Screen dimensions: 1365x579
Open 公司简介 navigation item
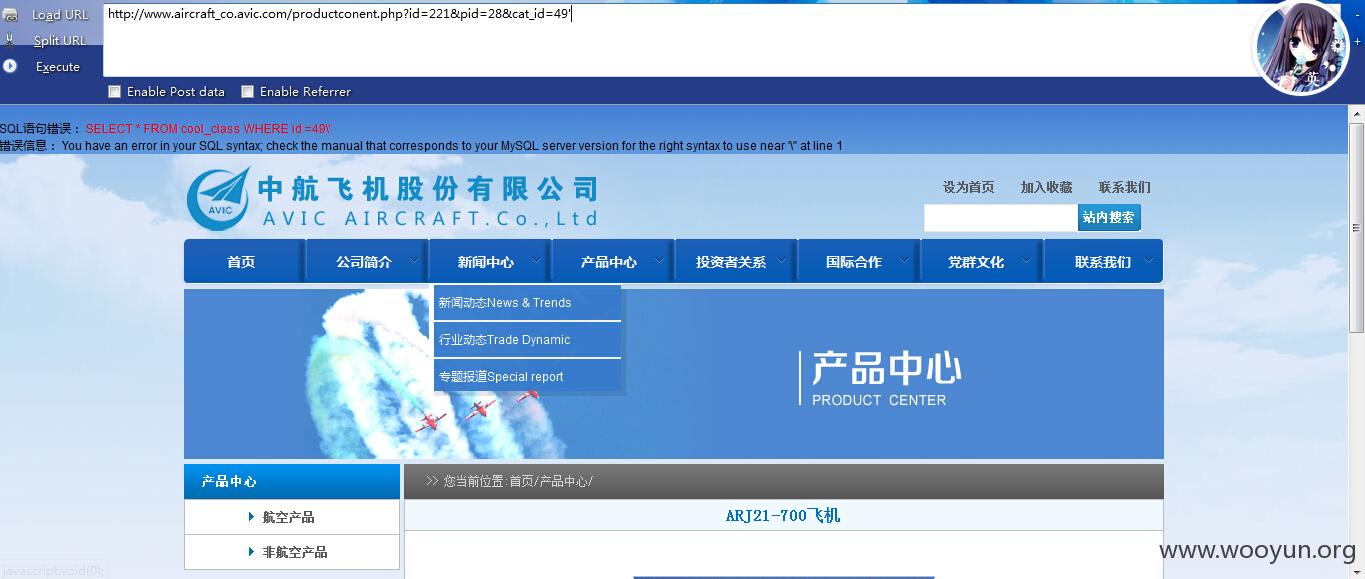[364, 262]
